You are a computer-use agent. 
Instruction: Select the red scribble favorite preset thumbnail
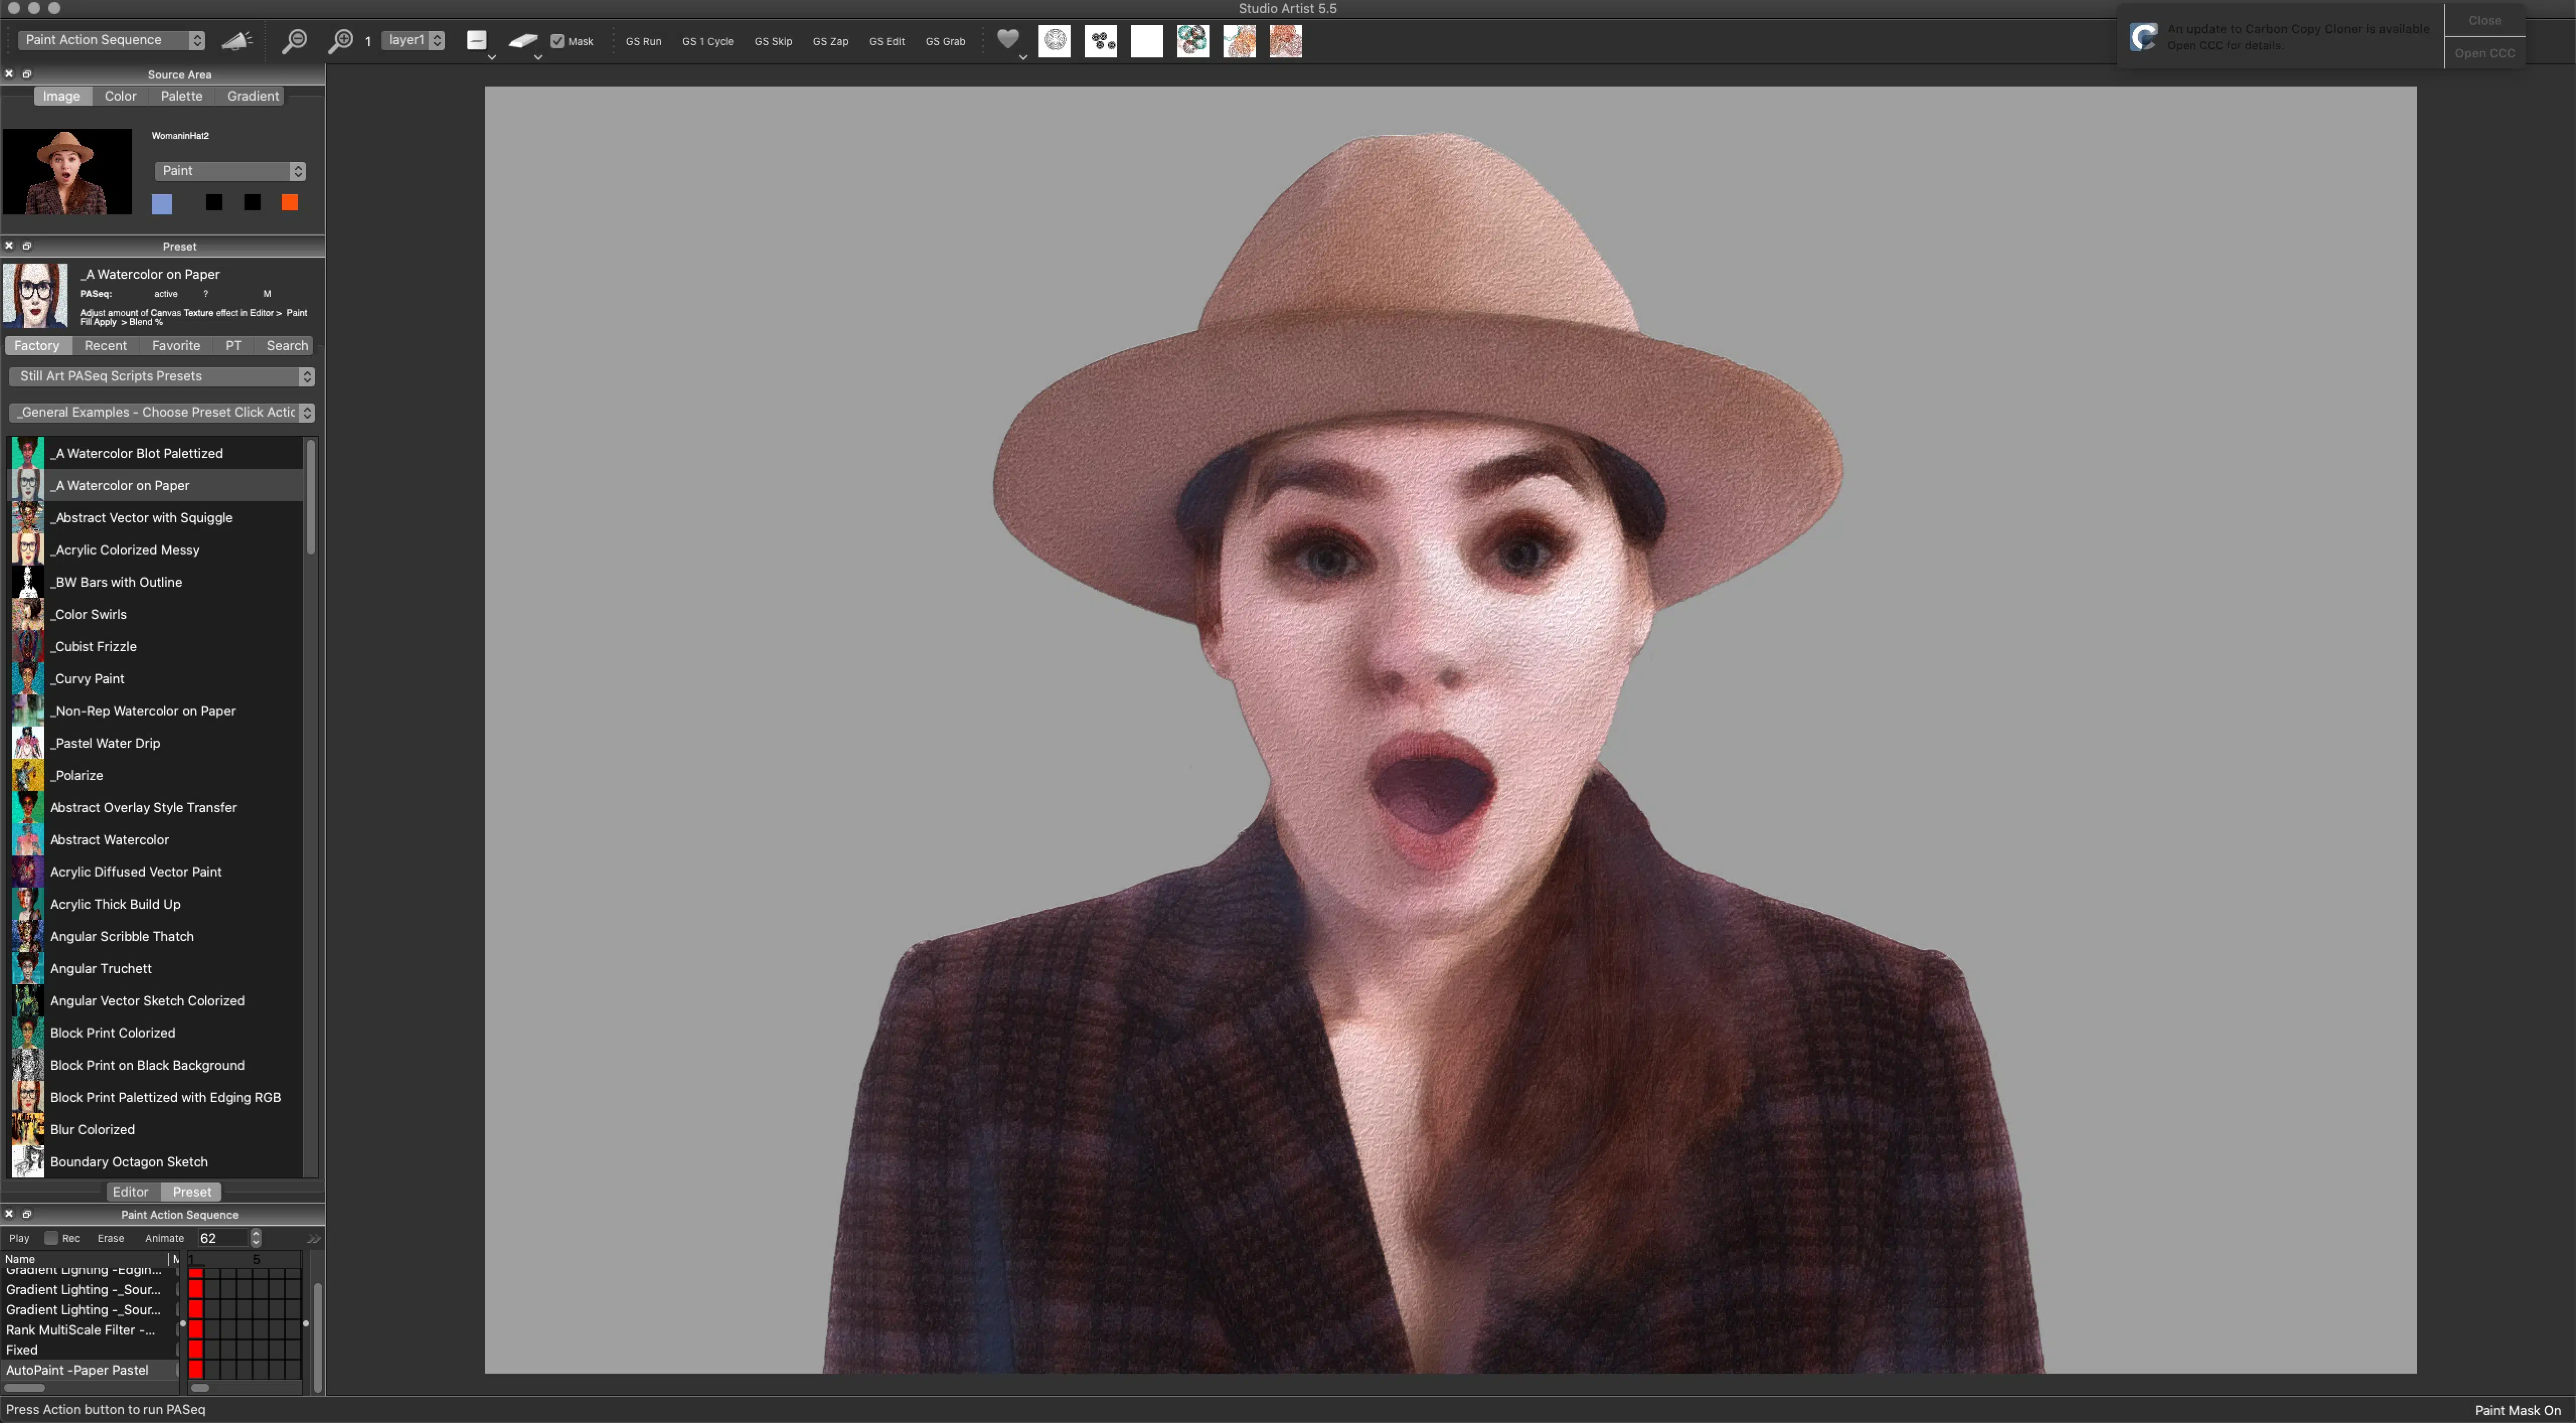[x=1286, y=41]
